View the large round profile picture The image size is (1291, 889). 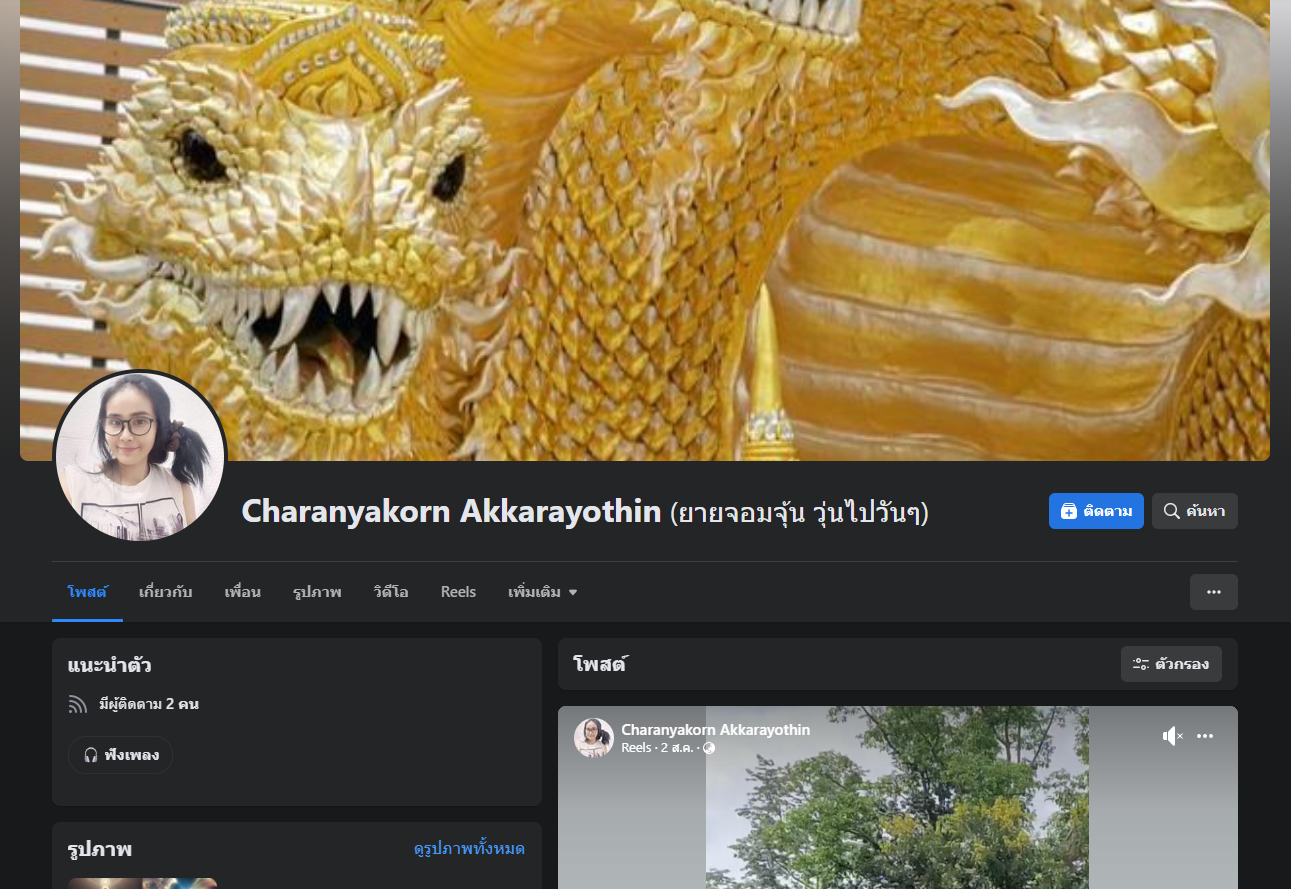140,456
